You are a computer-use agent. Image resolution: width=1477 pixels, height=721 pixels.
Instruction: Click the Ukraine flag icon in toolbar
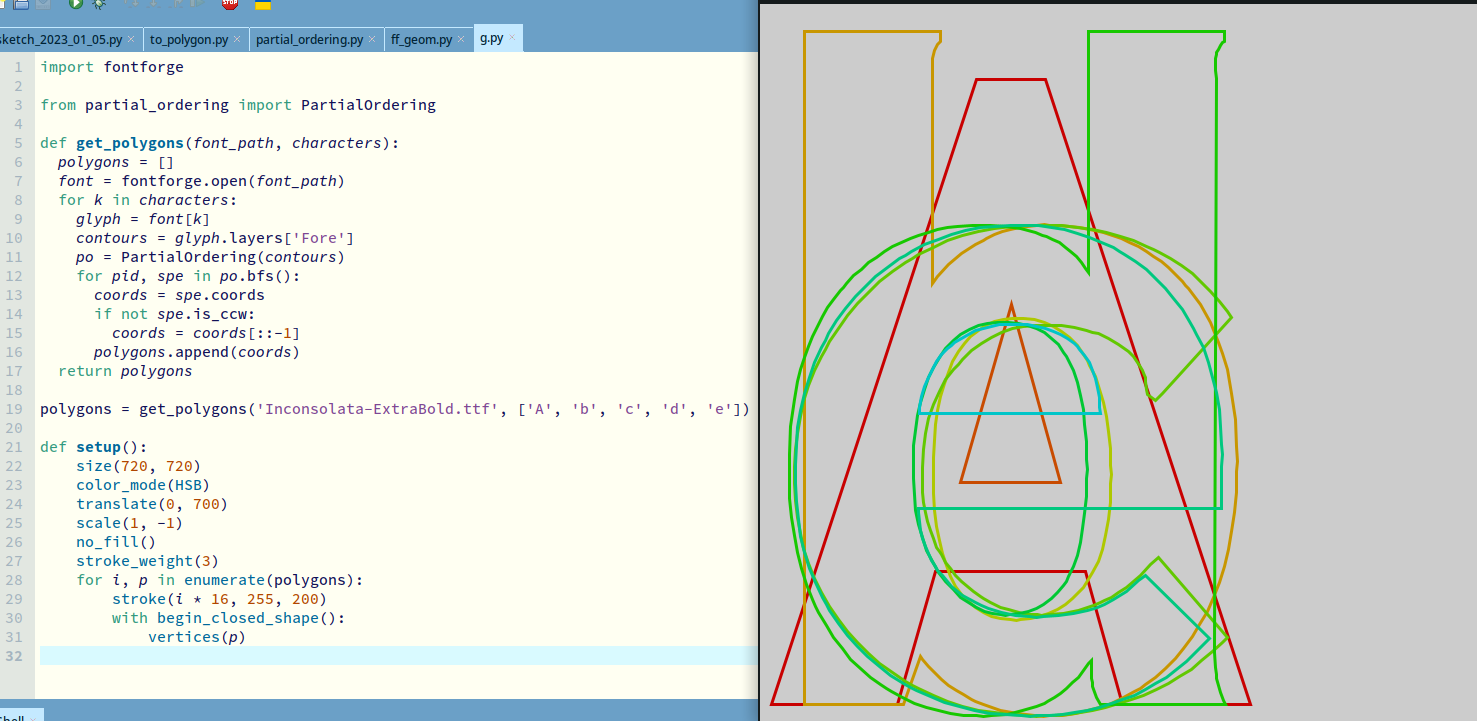pos(263,4)
